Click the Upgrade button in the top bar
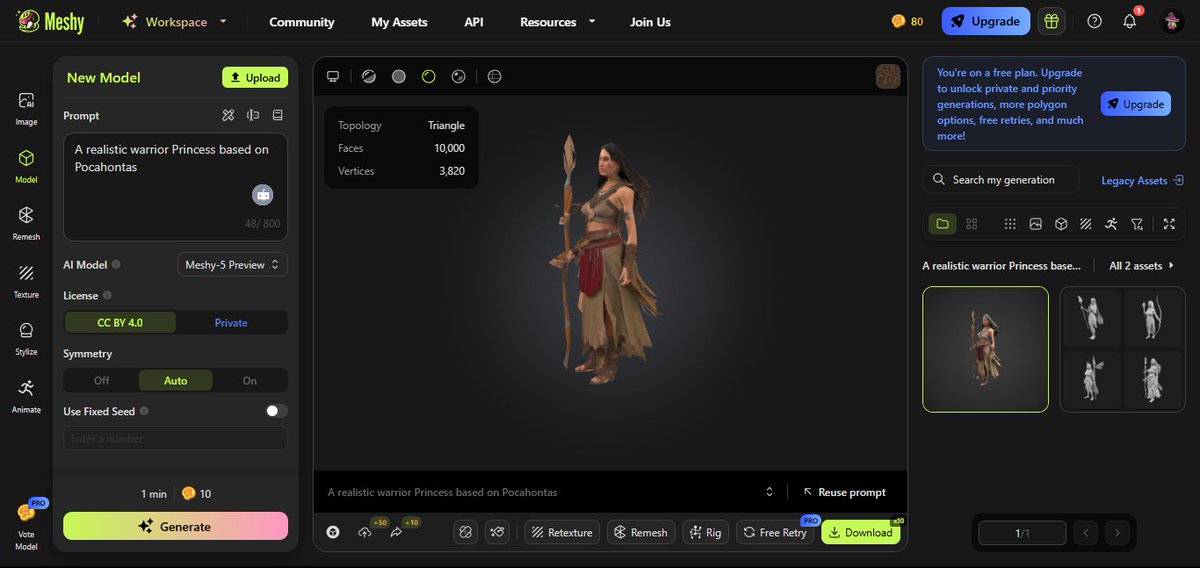The height and width of the screenshot is (568, 1200). pyautogui.click(x=986, y=21)
